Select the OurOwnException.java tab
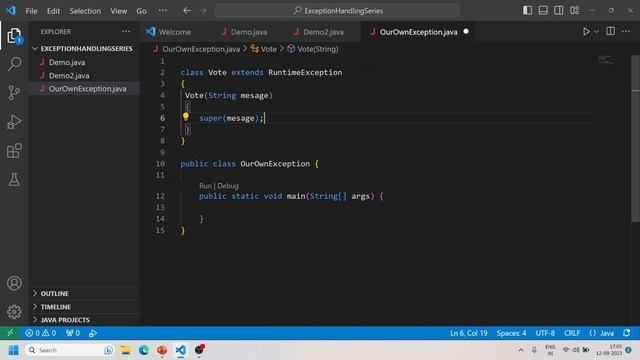640x360 pixels. tap(418, 32)
